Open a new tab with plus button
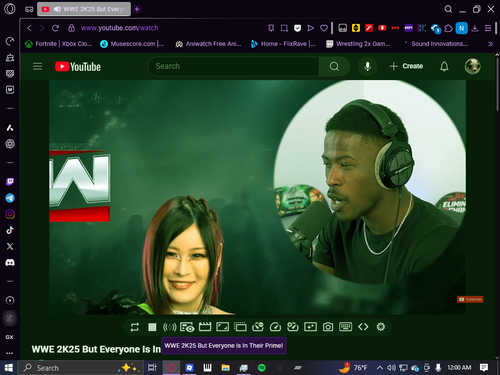The height and width of the screenshot is (375, 500). (137, 9)
